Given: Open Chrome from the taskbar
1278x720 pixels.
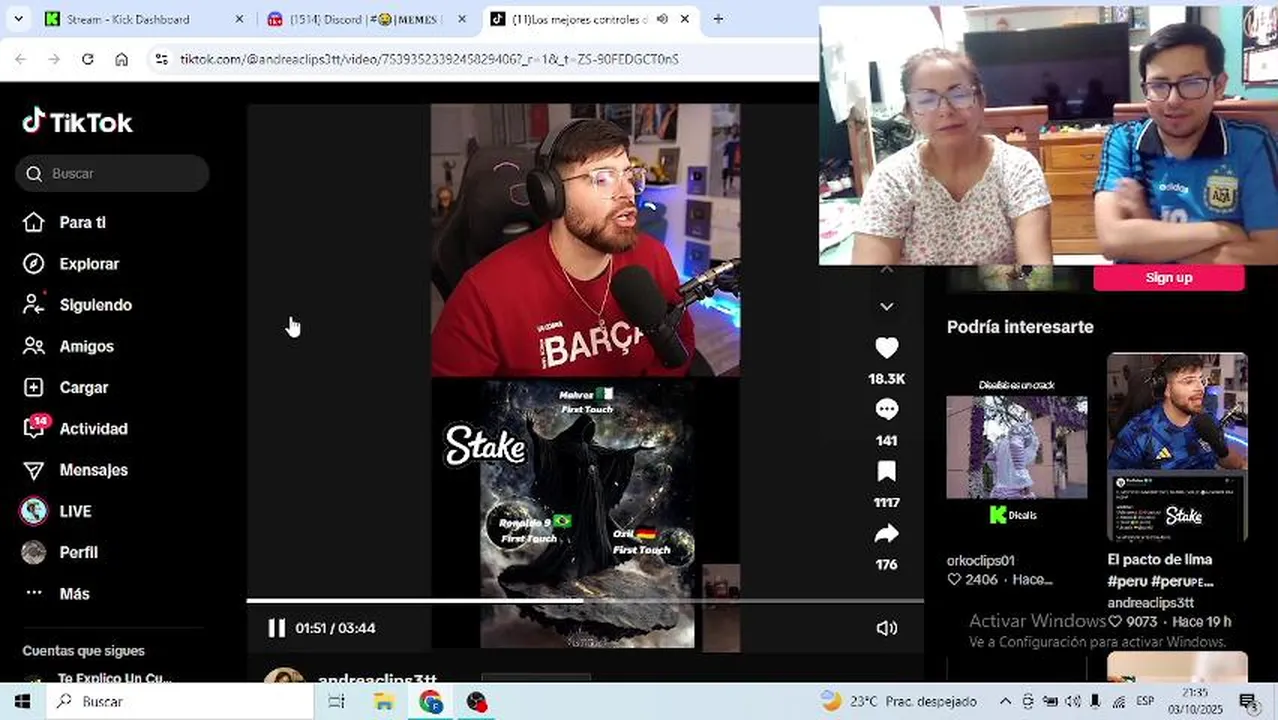Looking at the screenshot, I should (x=431, y=701).
